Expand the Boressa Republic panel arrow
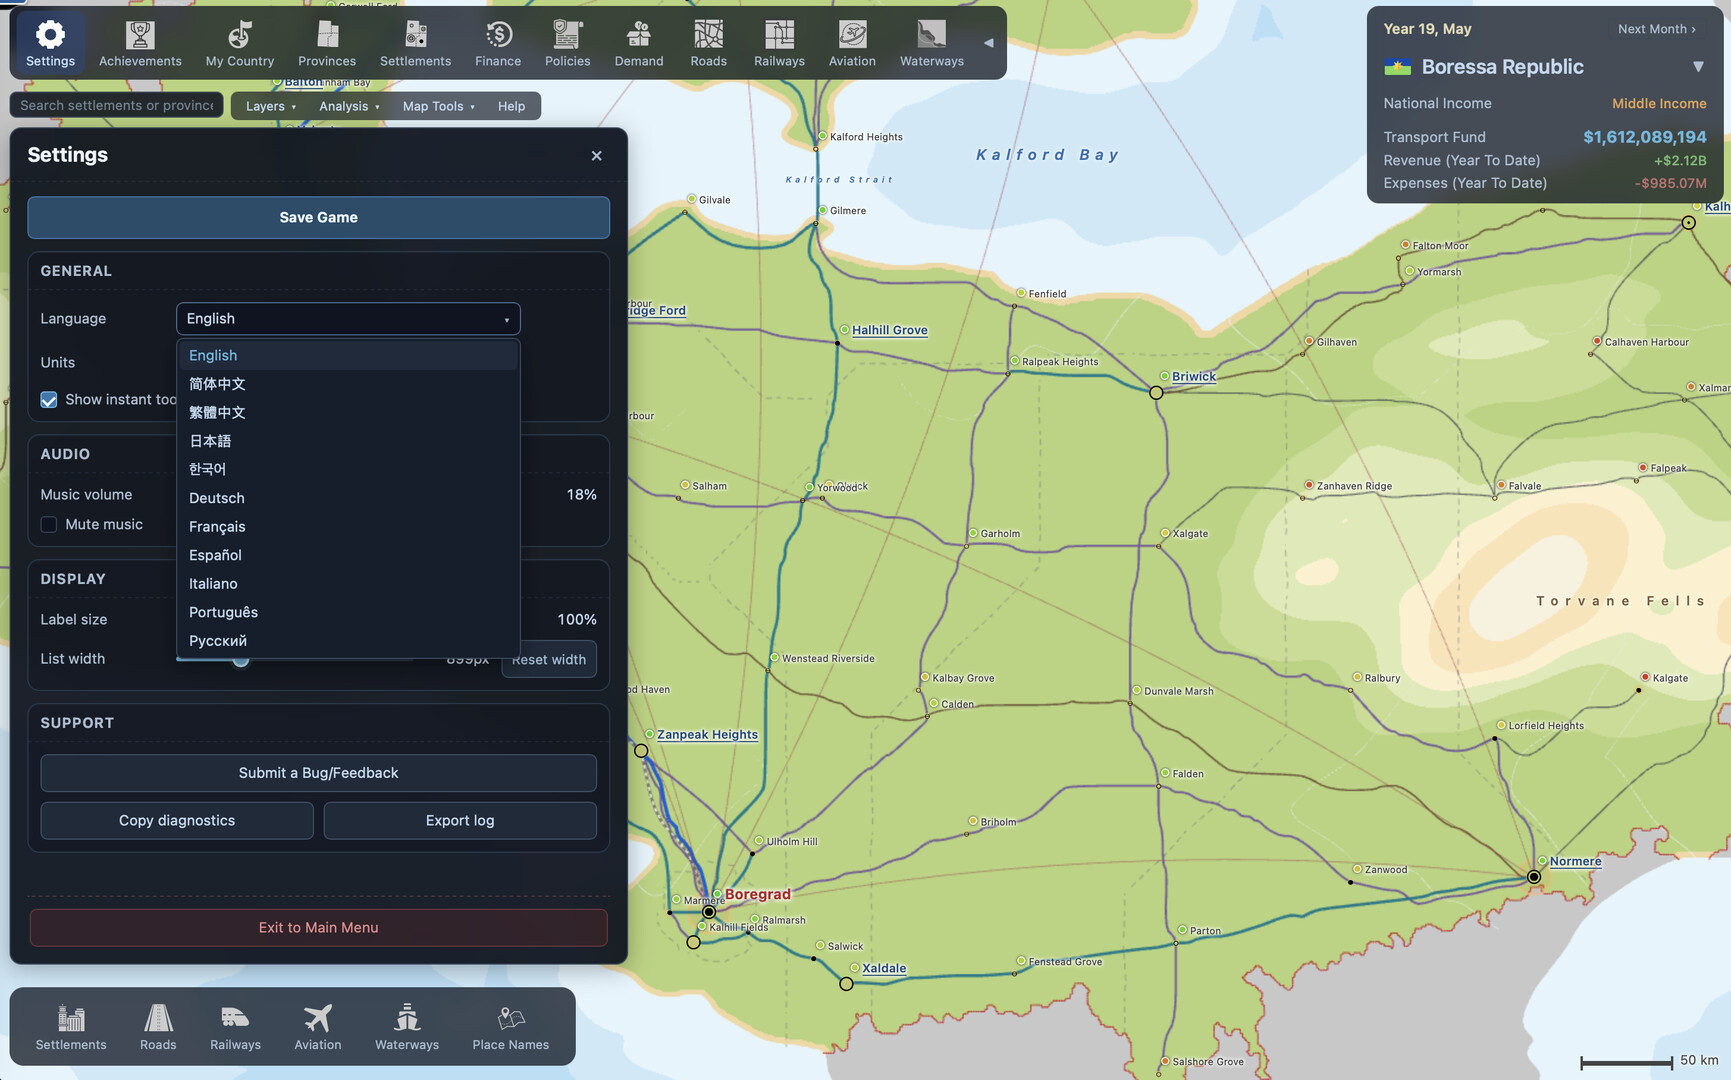 click(1698, 67)
